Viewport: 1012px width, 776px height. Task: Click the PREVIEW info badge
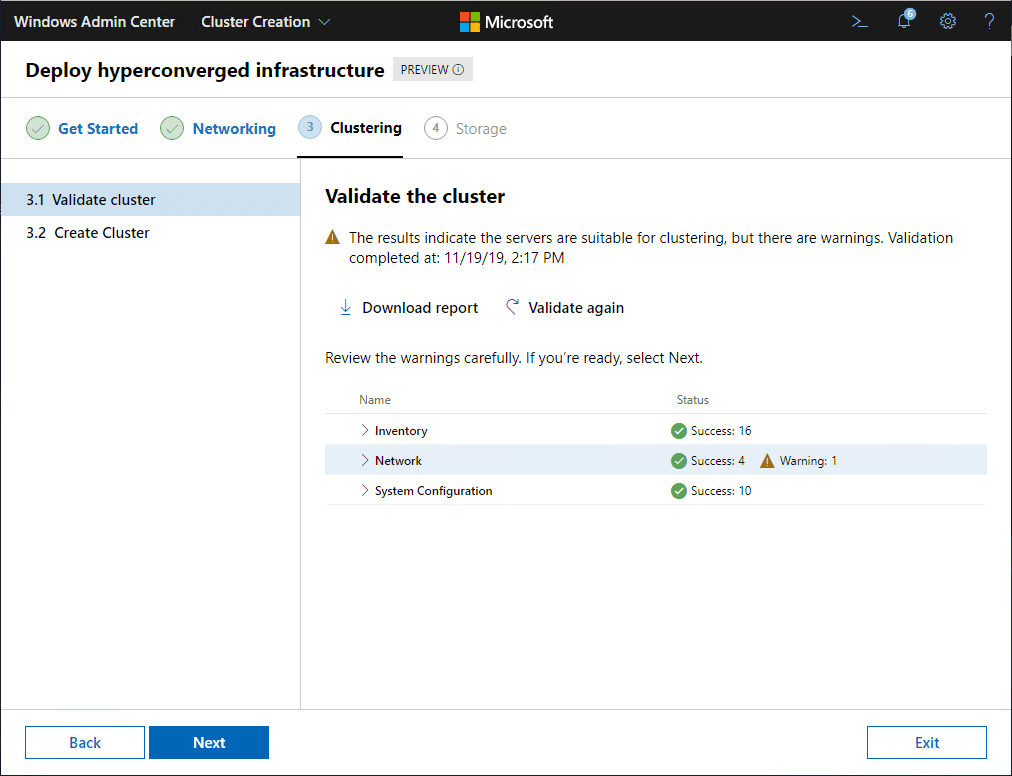[x=432, y=70]
